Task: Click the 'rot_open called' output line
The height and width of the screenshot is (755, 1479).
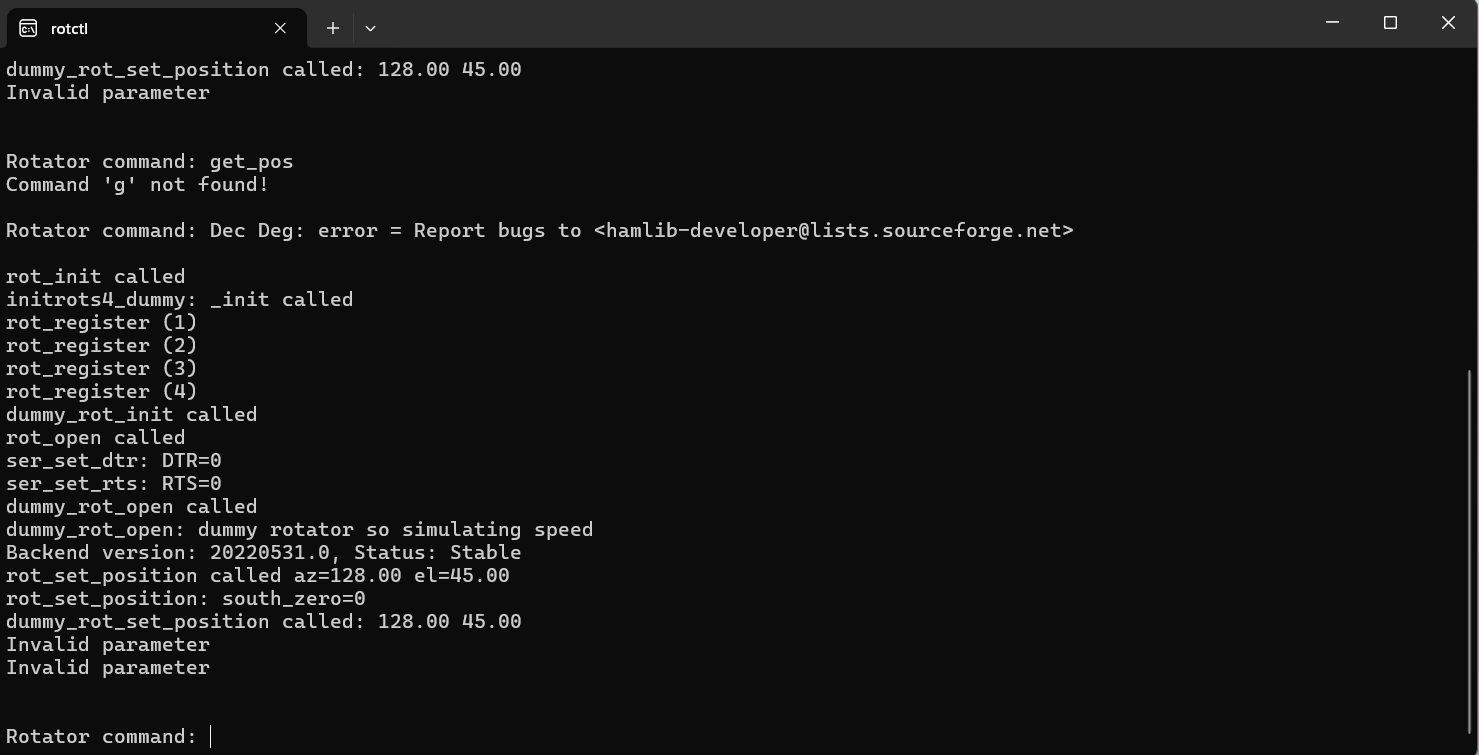Action: pyautogui.click(x=96, y=438)
